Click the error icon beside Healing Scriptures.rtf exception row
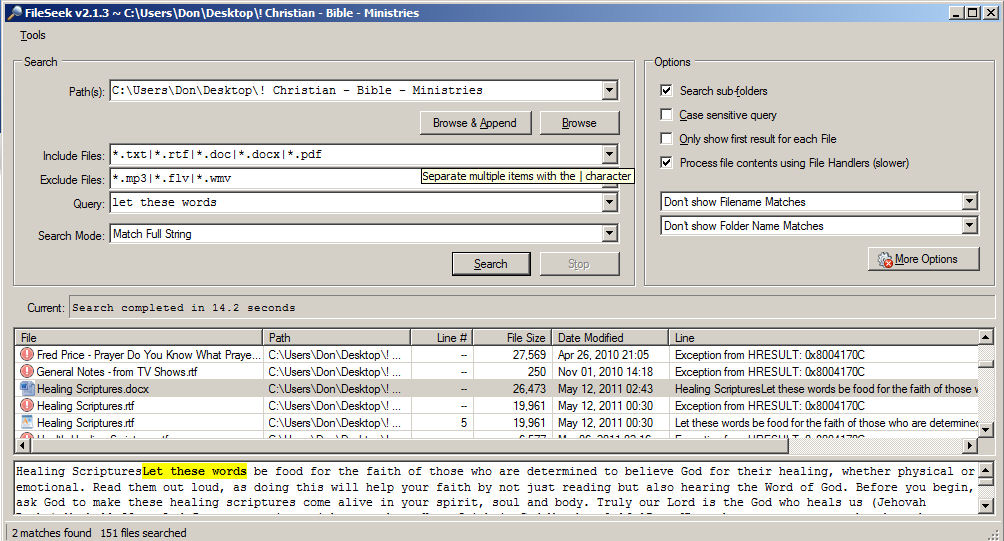 (x=27, y=405)
